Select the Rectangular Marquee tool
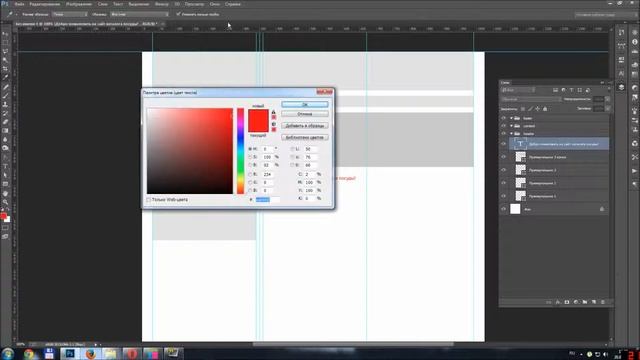 5,42
